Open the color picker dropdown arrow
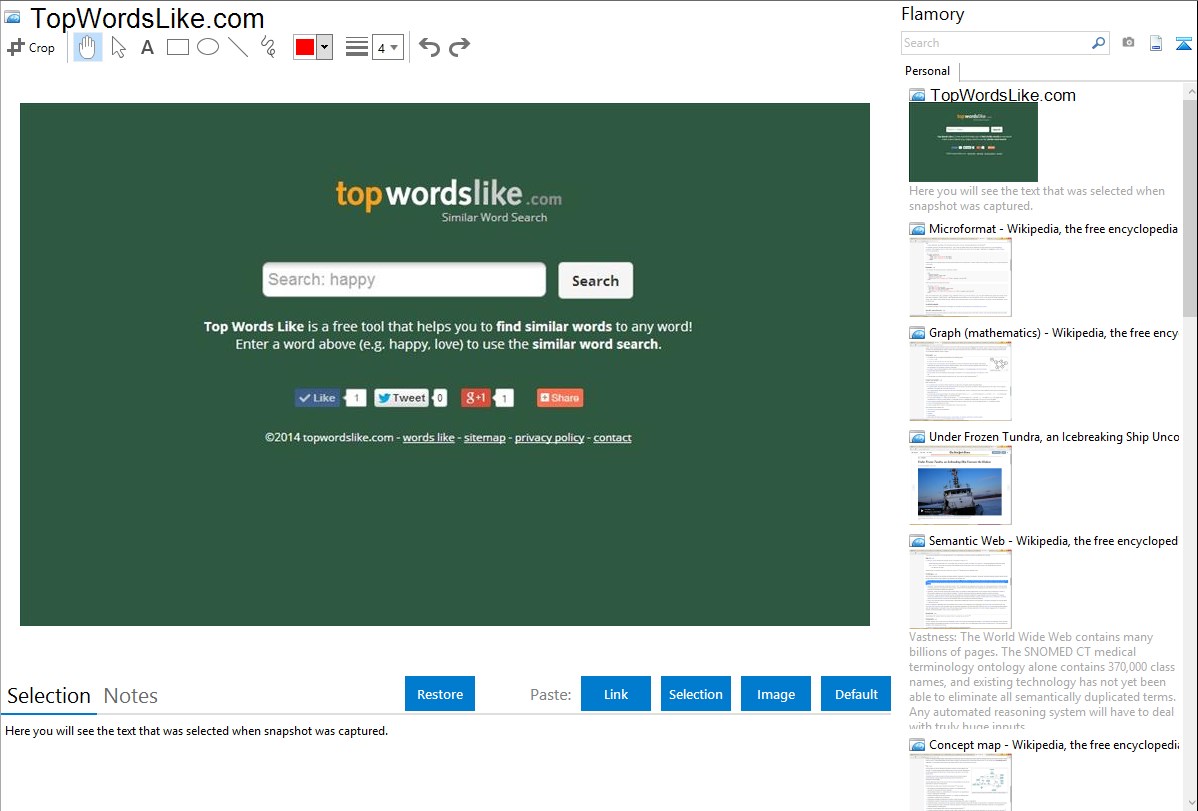The height and width of the screenshot is (811, 1198). [x=325, y=47]
